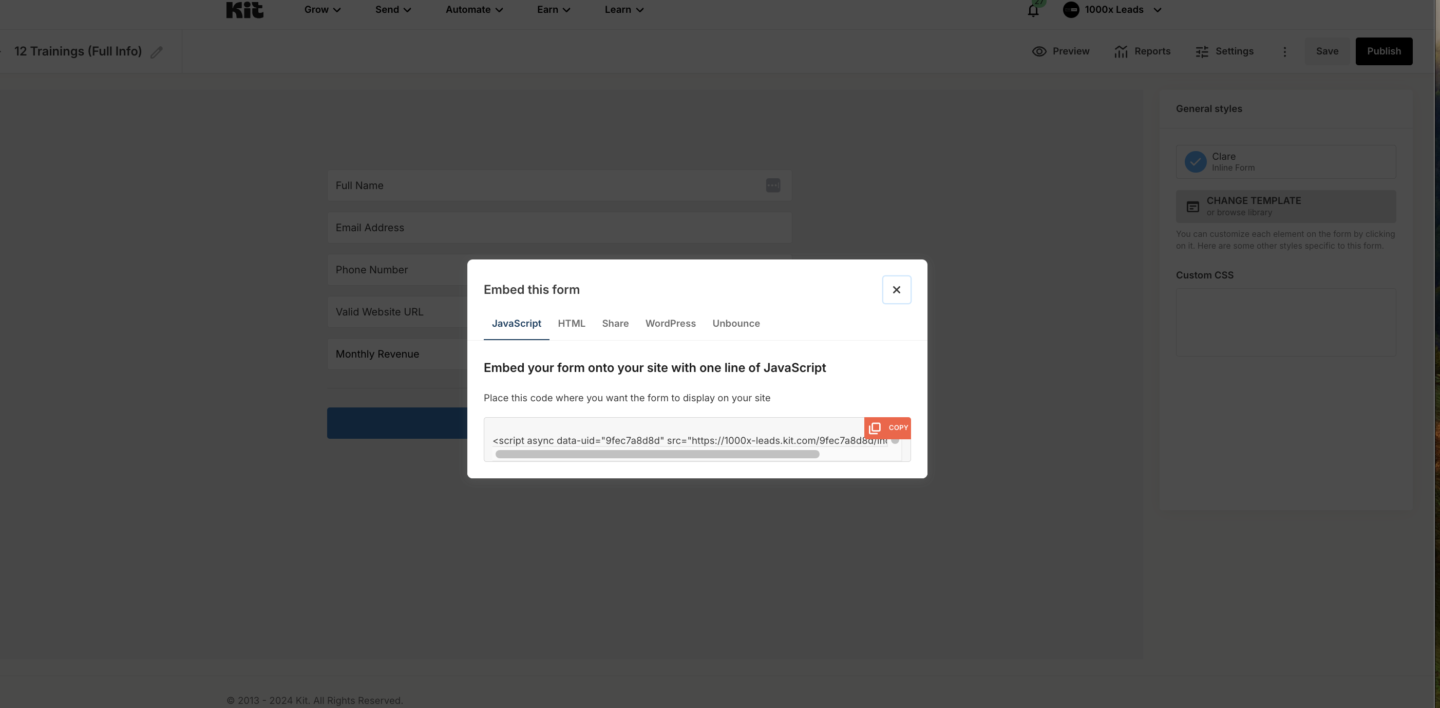The width and height of the screenshot is (1440, 708).
Task: Switch to the Share tab
Action: coord(615,324)
